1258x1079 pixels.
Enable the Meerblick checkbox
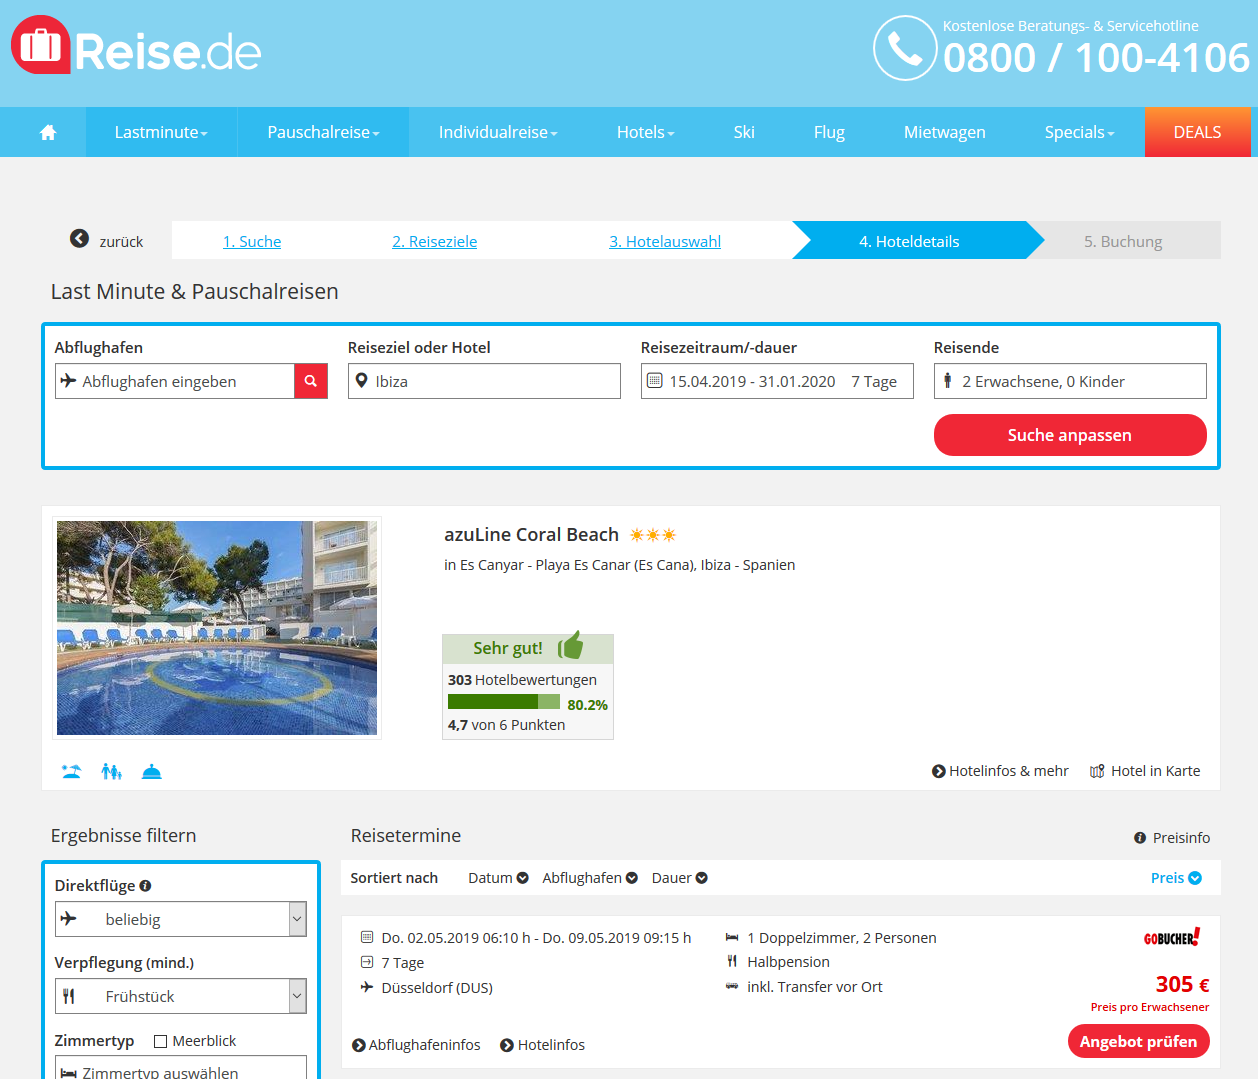pos(160,1041)
